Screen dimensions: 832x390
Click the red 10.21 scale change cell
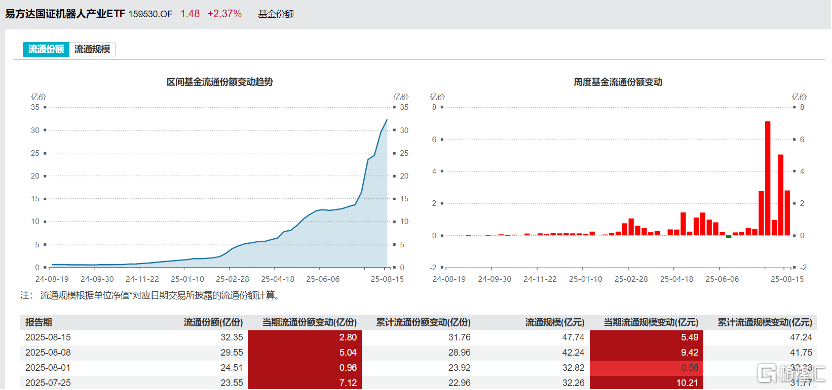[x=646, y=382]
